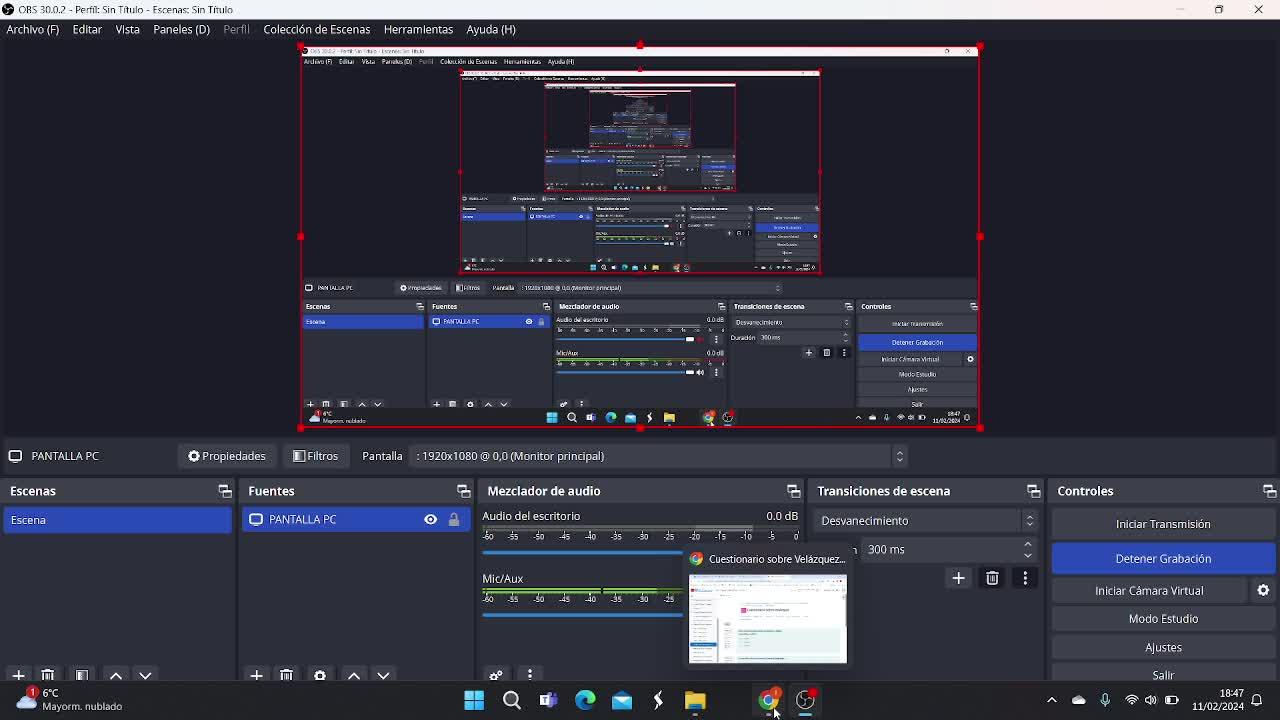Toggle lock on PANTALLA PC source
The height and width of the screenshot is (720, 1280).
coord(454,519)
